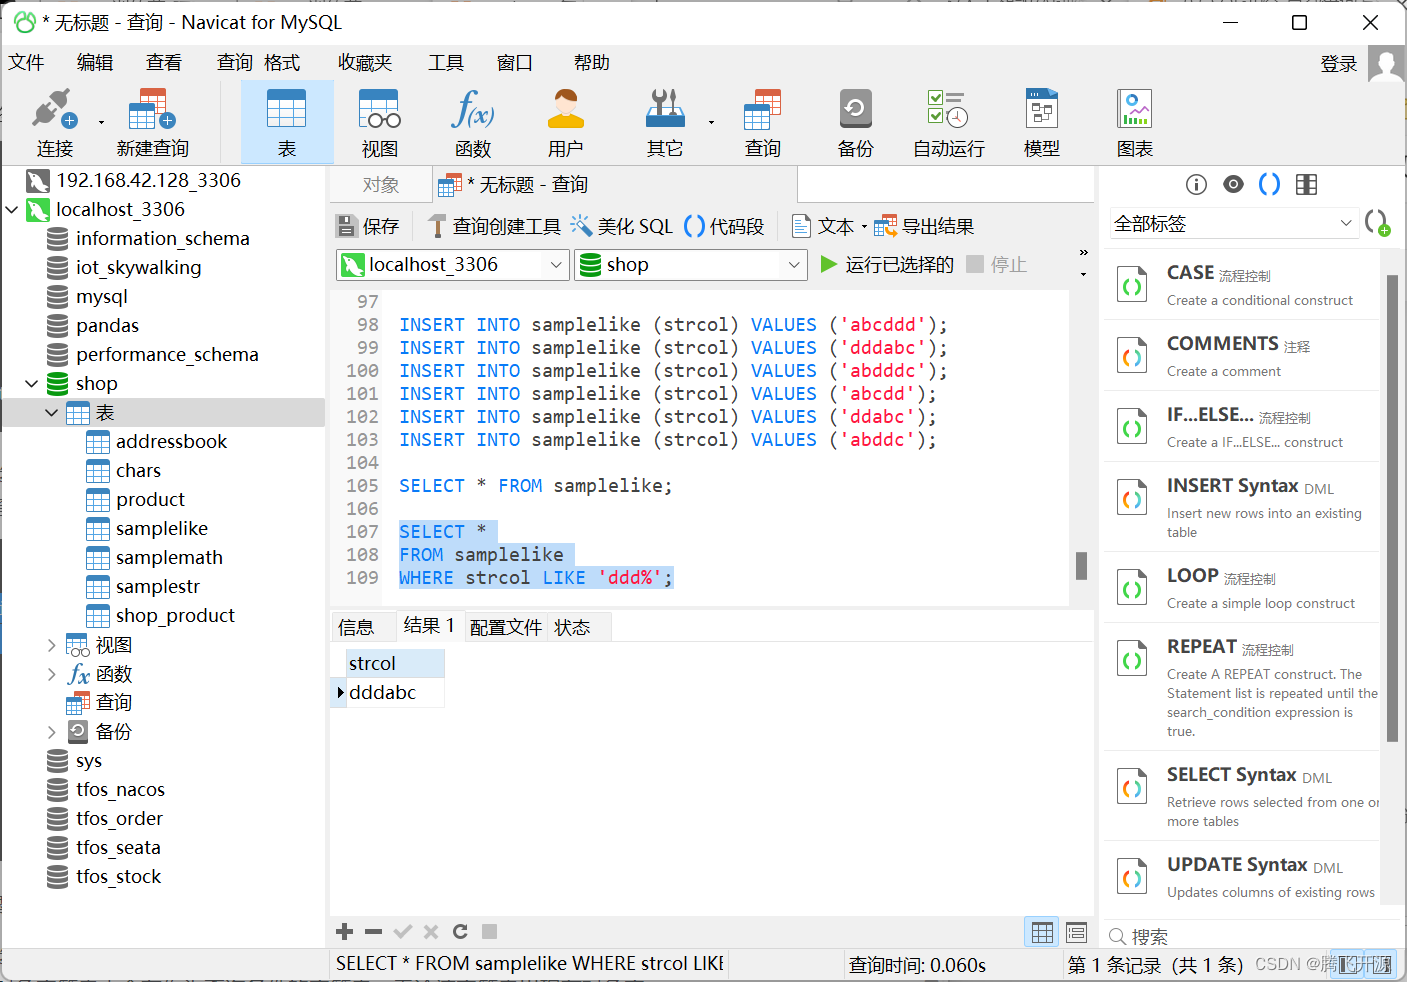Click the eye preview icon in right panel
Image resolution: width=1407 pixels, height=982 pixels.
tap(1234, 184)
